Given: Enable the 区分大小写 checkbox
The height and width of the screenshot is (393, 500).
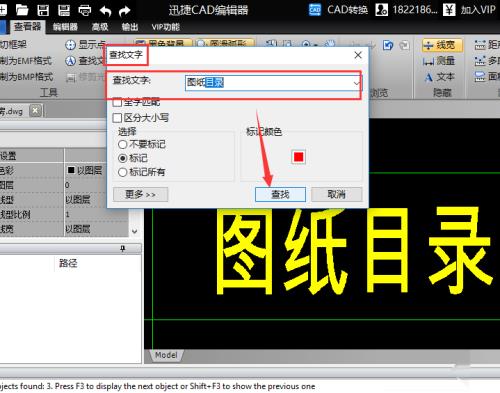Looking at the screenshot, I should pyautogui.click(x=117, y=118).
